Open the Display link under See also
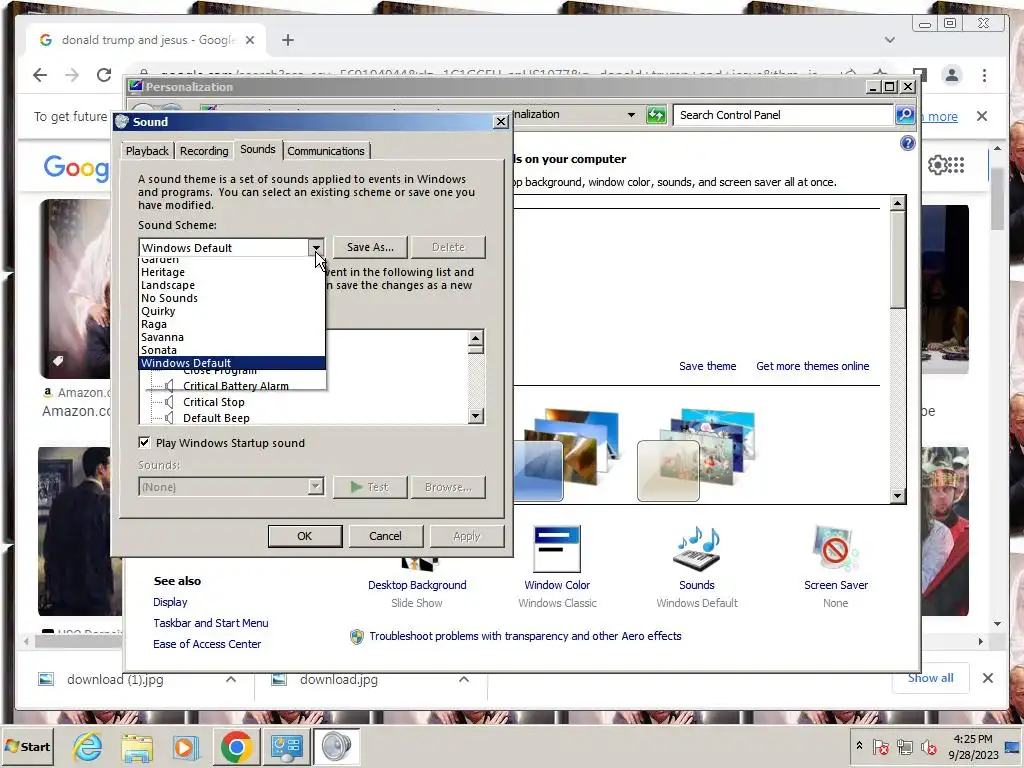The image size is (1024, 768). [x=170, y=602]
